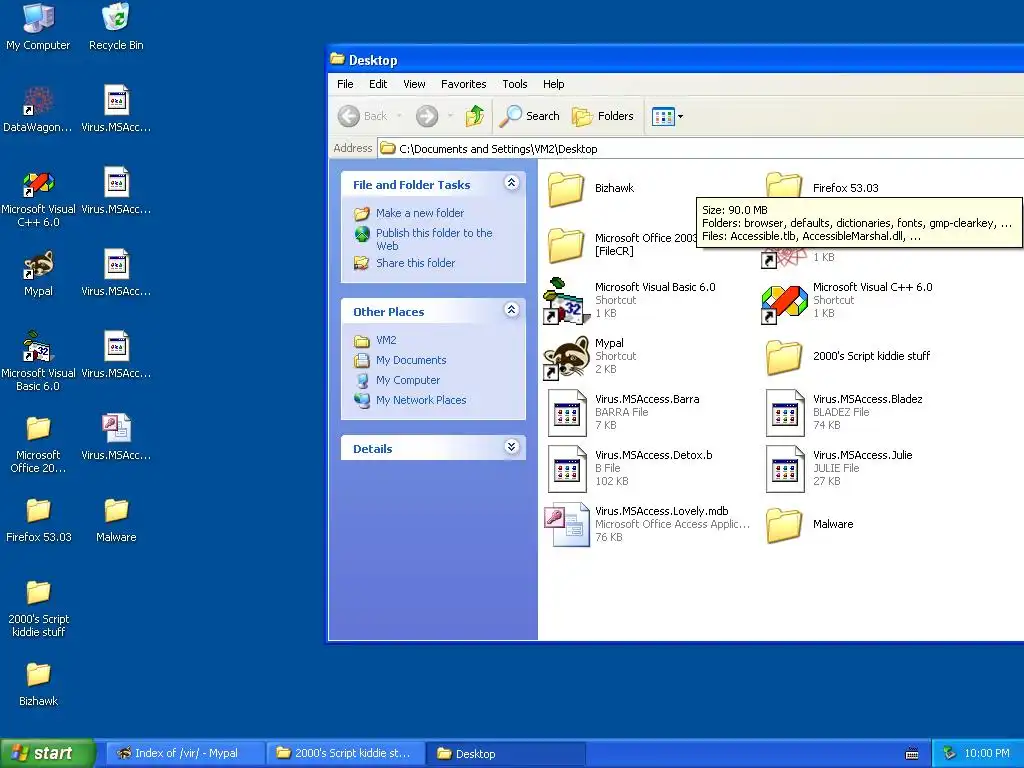Select the Access database Virus.MSAcc... desktop icon
This screenshot has height=768, width=1024.
(116, 436)
